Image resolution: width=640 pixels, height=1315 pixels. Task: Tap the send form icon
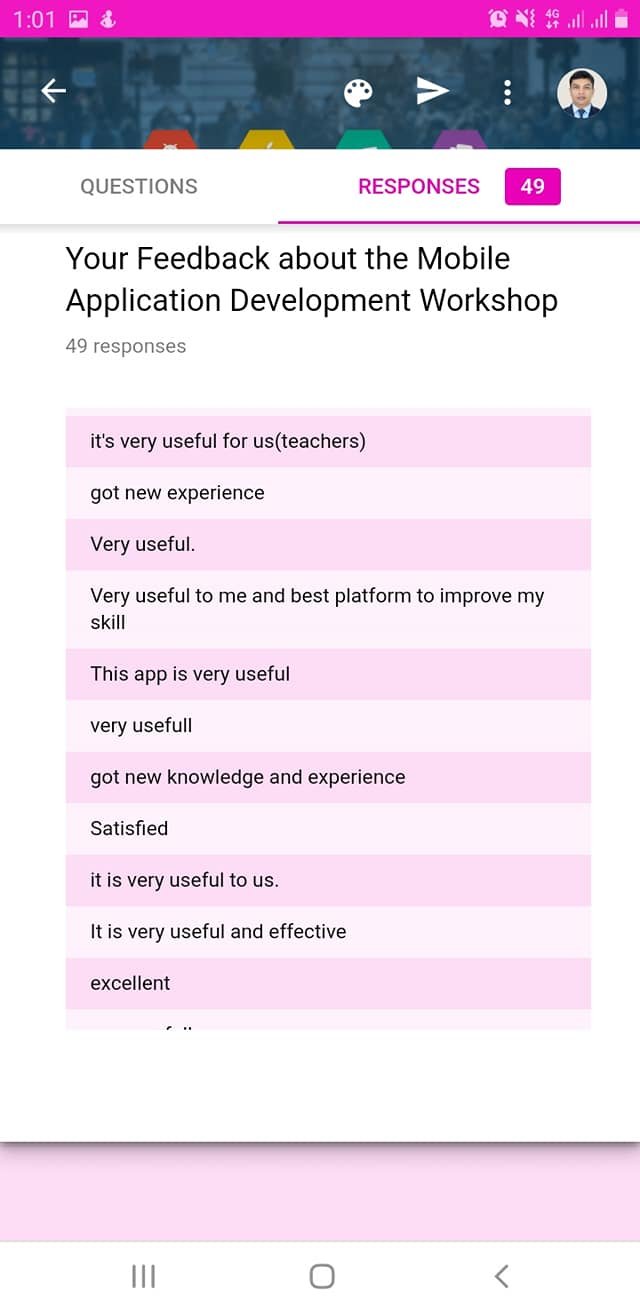coord(432,92)
